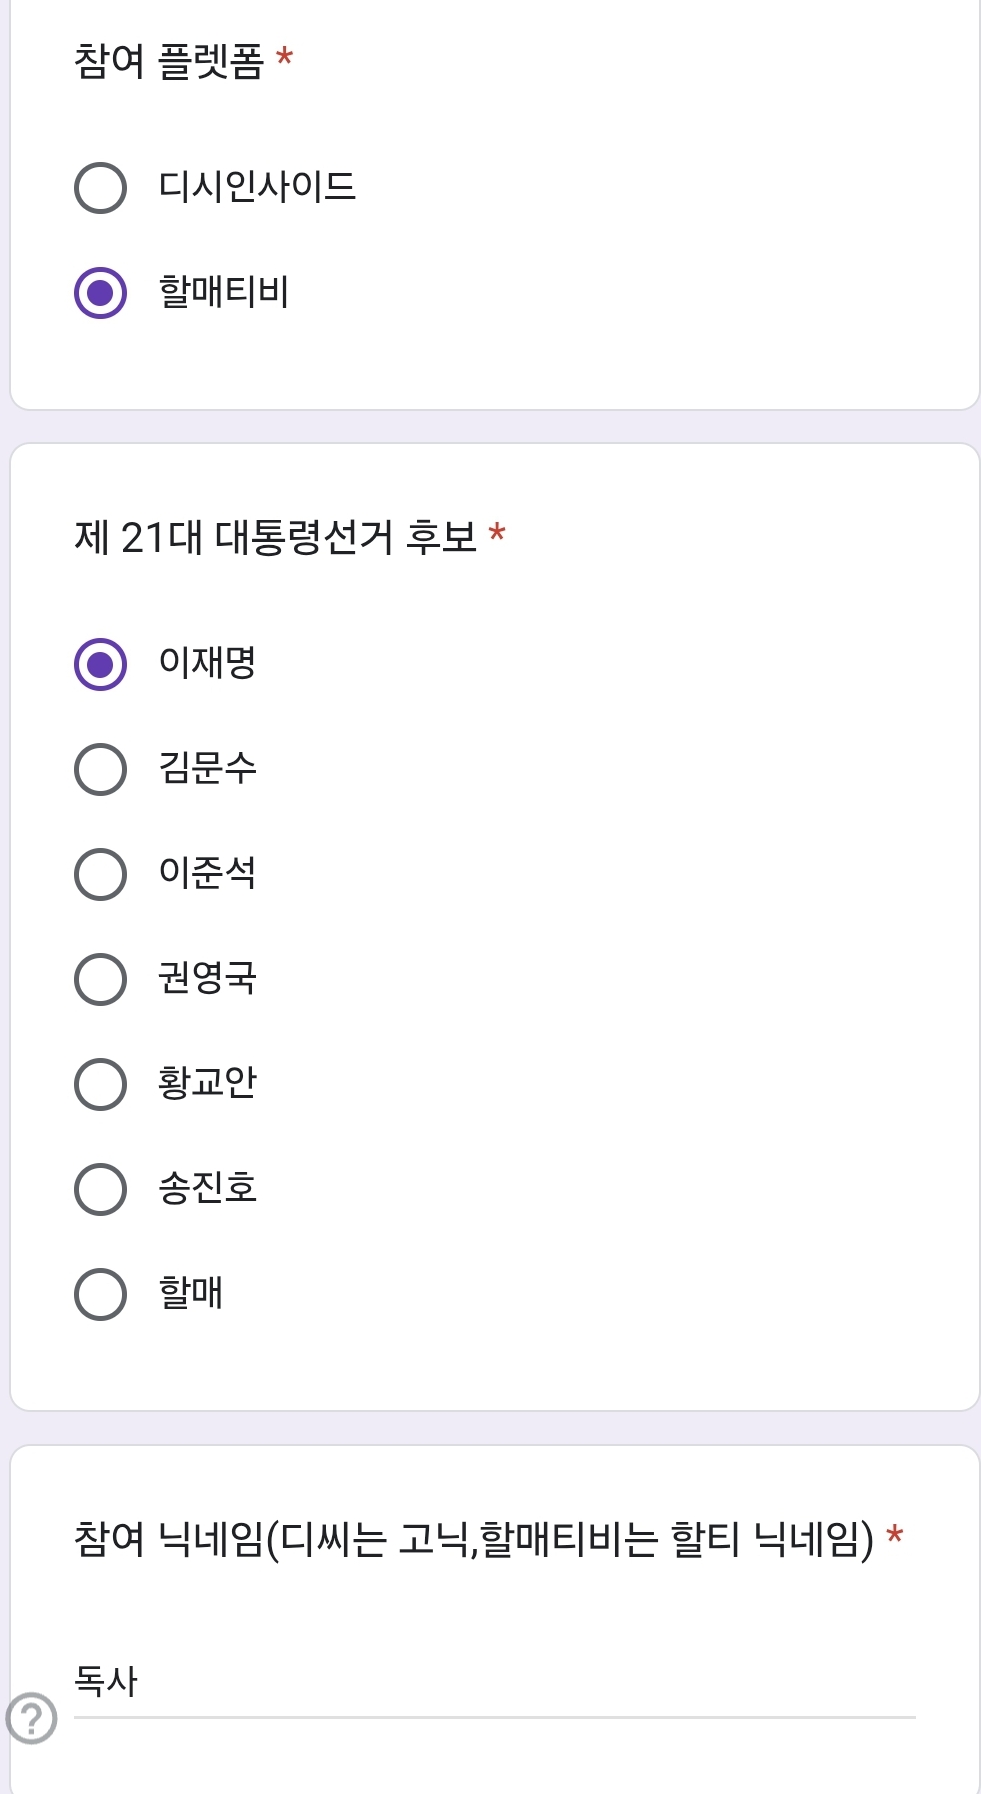Image resolution: width=981 pixels, height=1794 pixels.
Task: Click the help question mark icon
Action: point(31,1718)
